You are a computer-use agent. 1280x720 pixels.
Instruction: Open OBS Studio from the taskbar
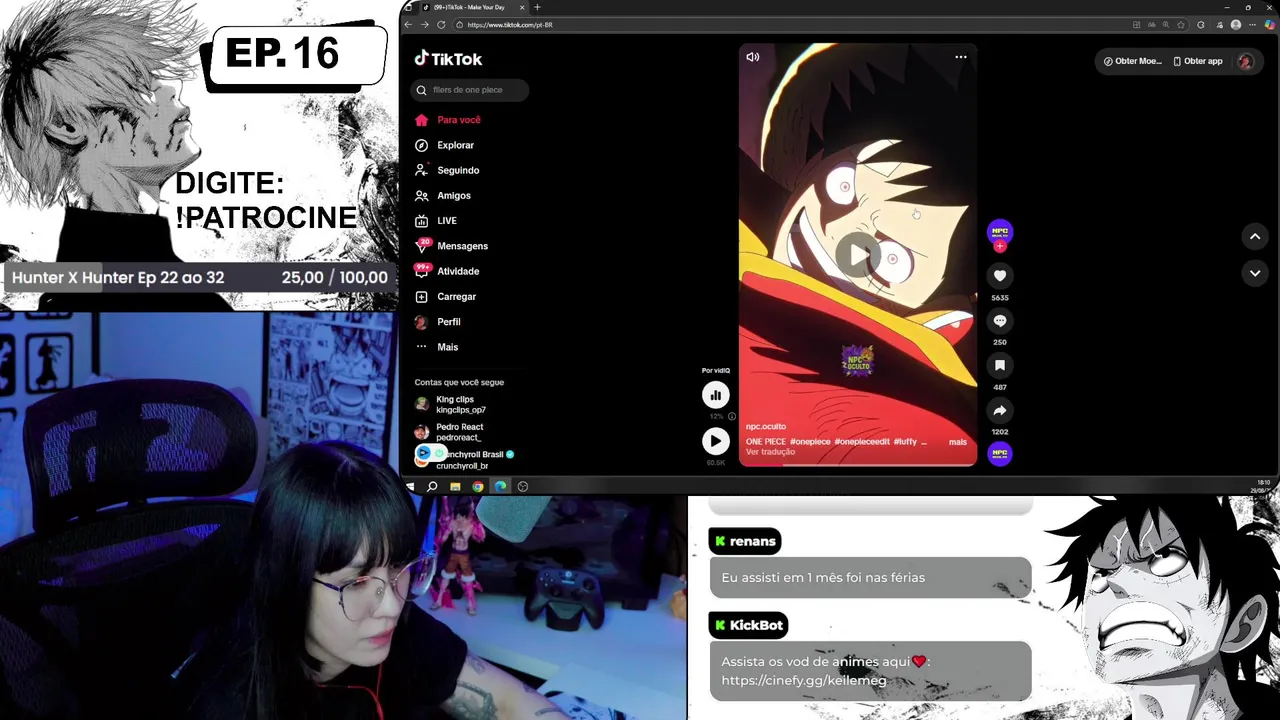(523, 486)
